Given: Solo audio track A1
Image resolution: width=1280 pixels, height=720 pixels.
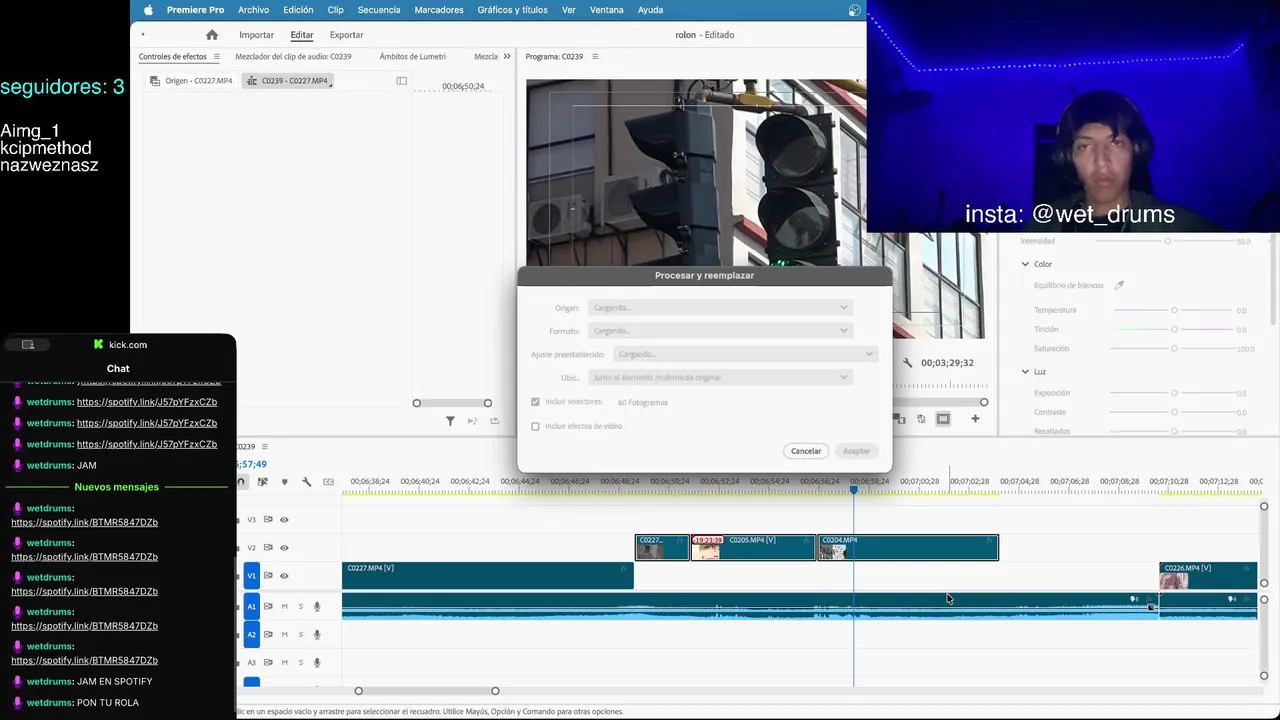Looking at the screenshot, I should pos(300,606).
